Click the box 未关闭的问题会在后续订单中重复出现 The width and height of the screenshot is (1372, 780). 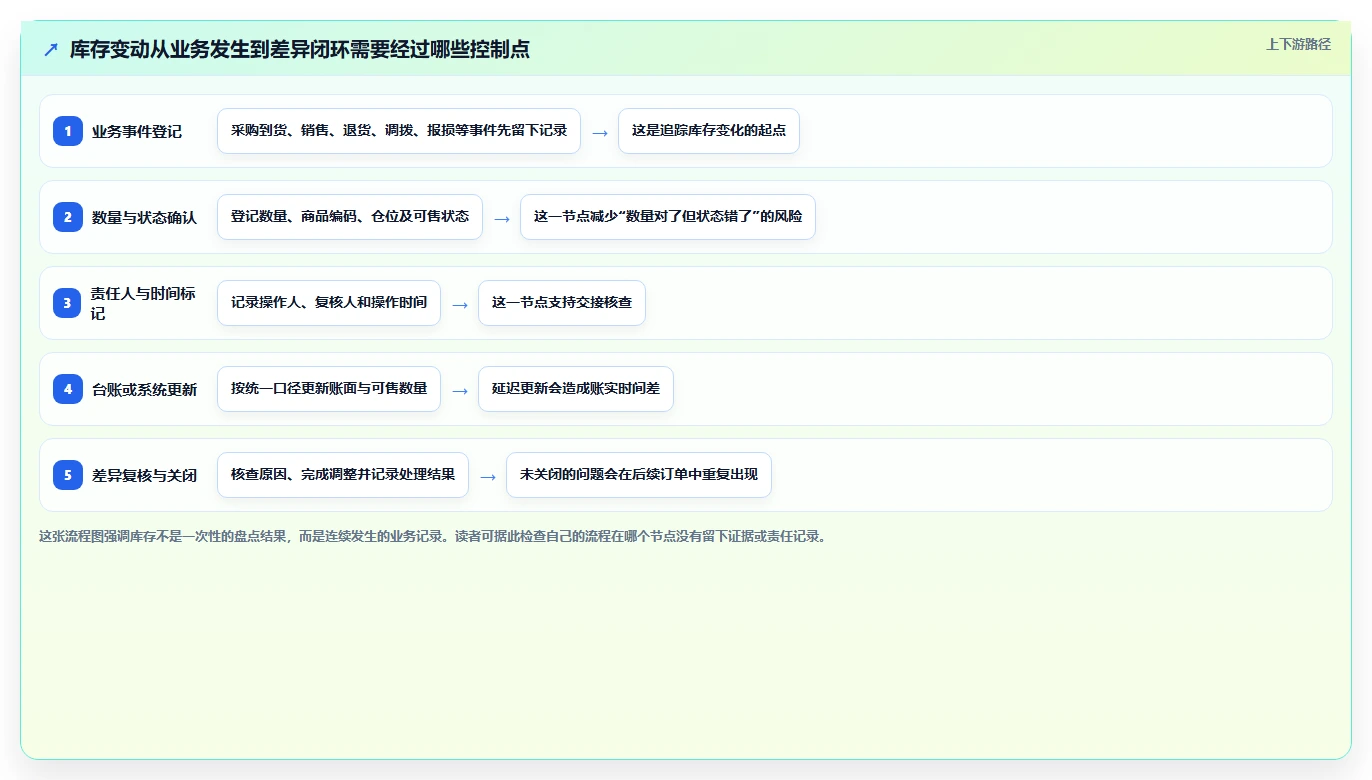(639, 475)
